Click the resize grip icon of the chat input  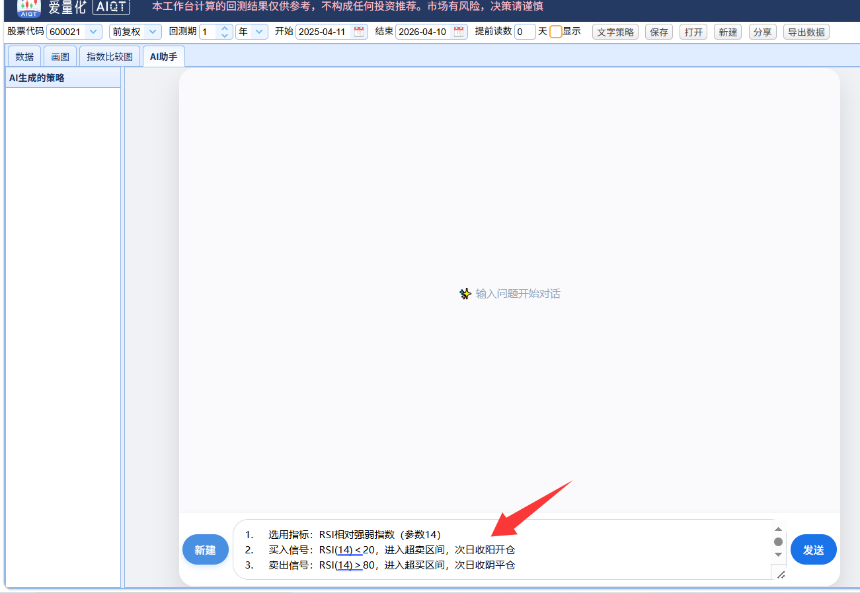pyautogui.click(x=781, y=574)
